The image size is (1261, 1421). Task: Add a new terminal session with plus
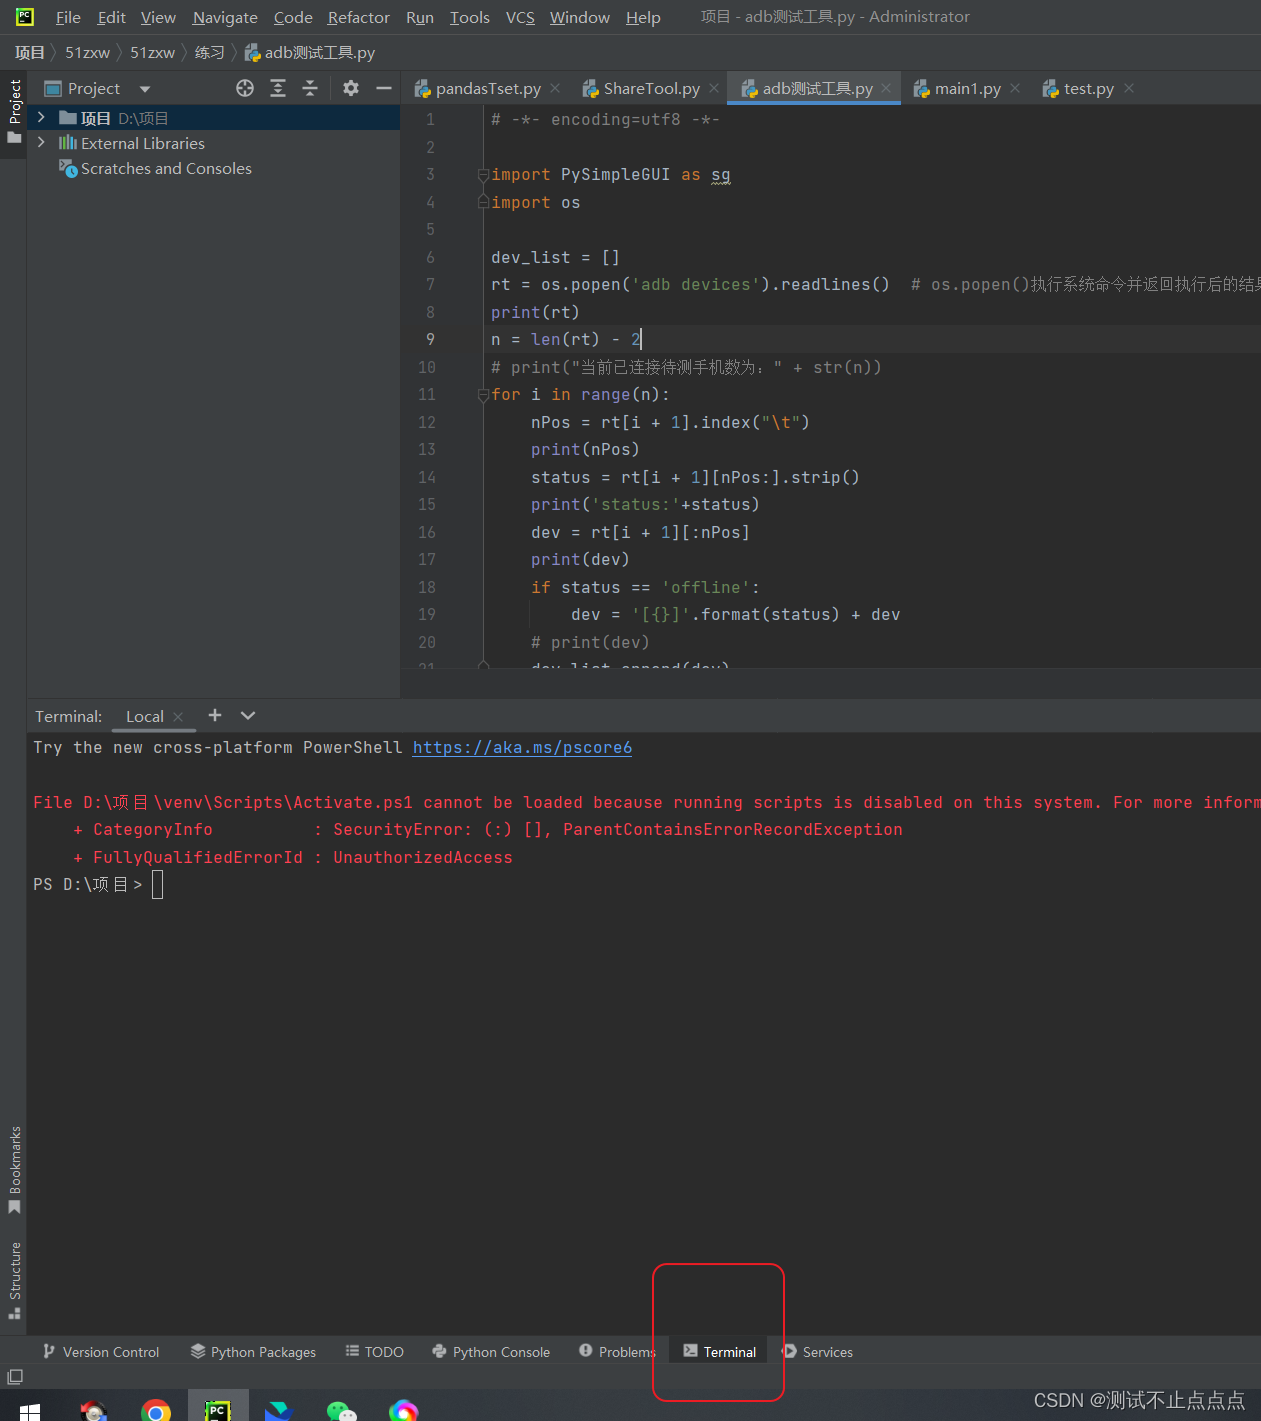point(215,715)
